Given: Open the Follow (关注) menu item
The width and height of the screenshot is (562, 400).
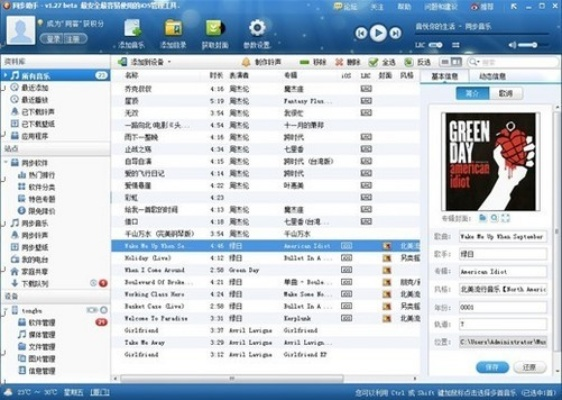Looking at the screenshot, I should 377,6.
